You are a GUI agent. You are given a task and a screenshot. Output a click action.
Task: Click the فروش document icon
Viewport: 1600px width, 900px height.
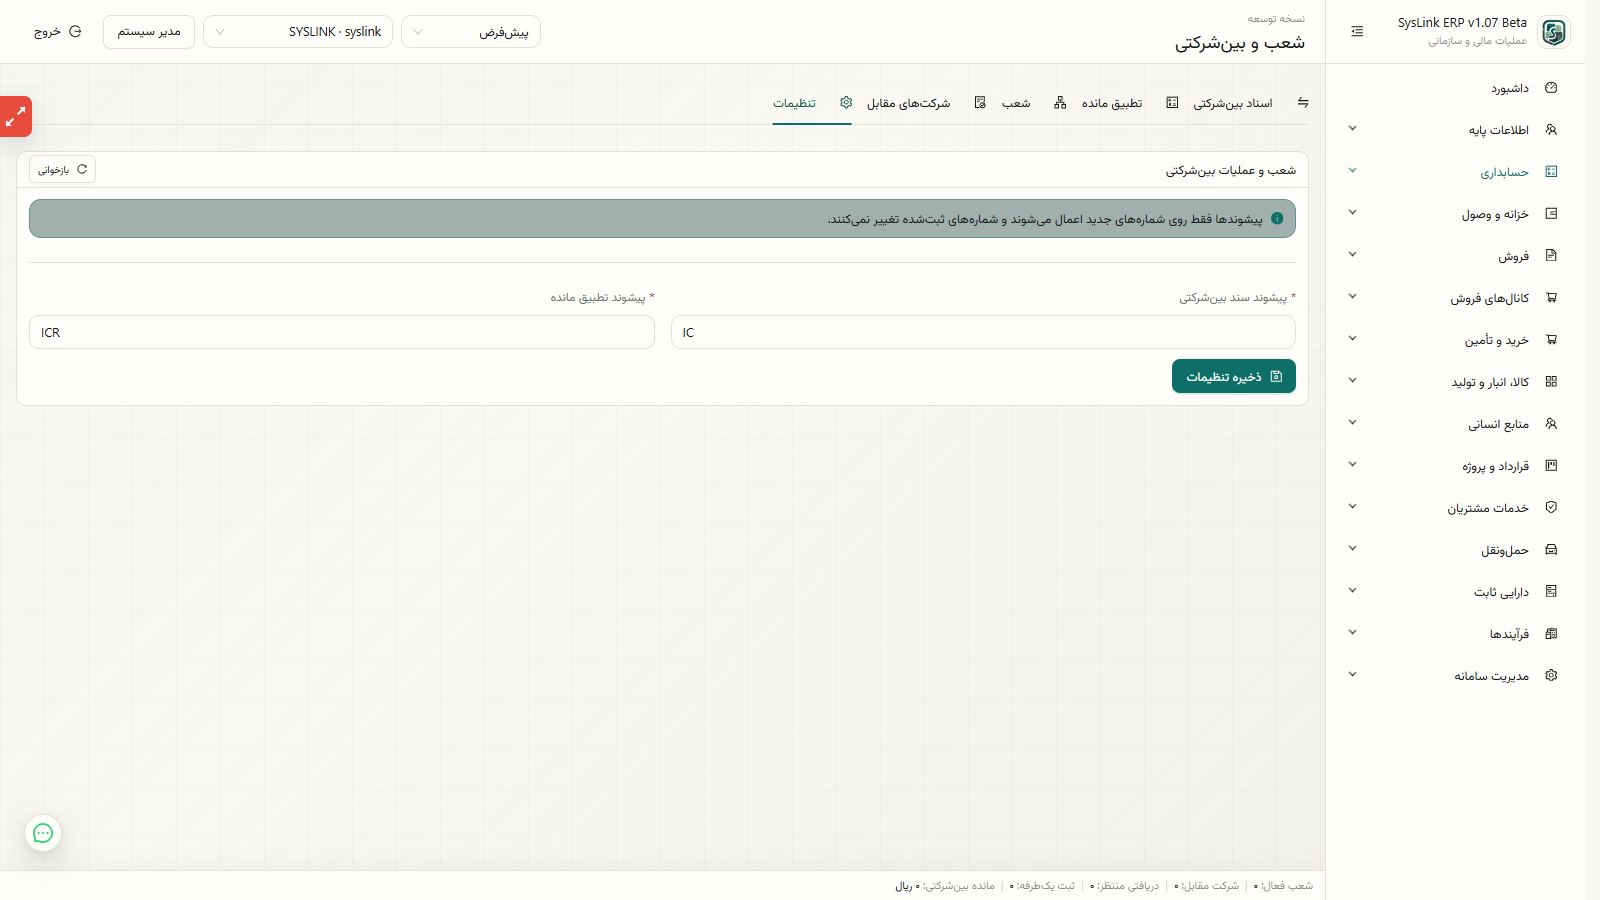(1551, 256)
